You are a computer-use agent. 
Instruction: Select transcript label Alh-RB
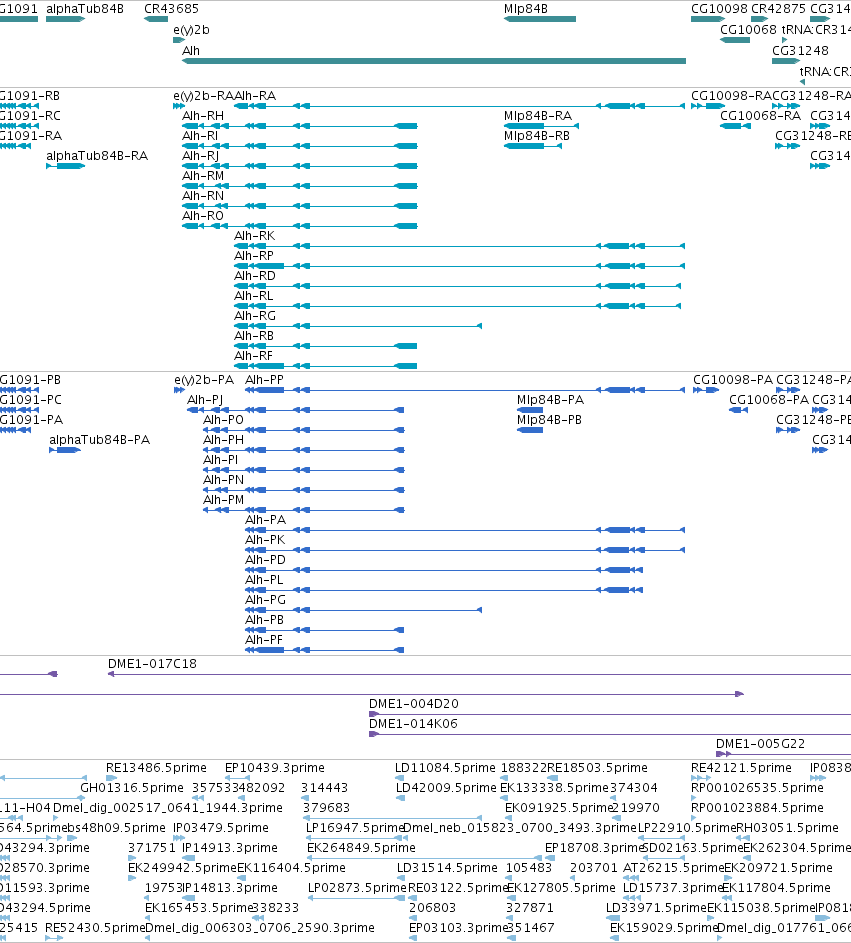(254, 336)
